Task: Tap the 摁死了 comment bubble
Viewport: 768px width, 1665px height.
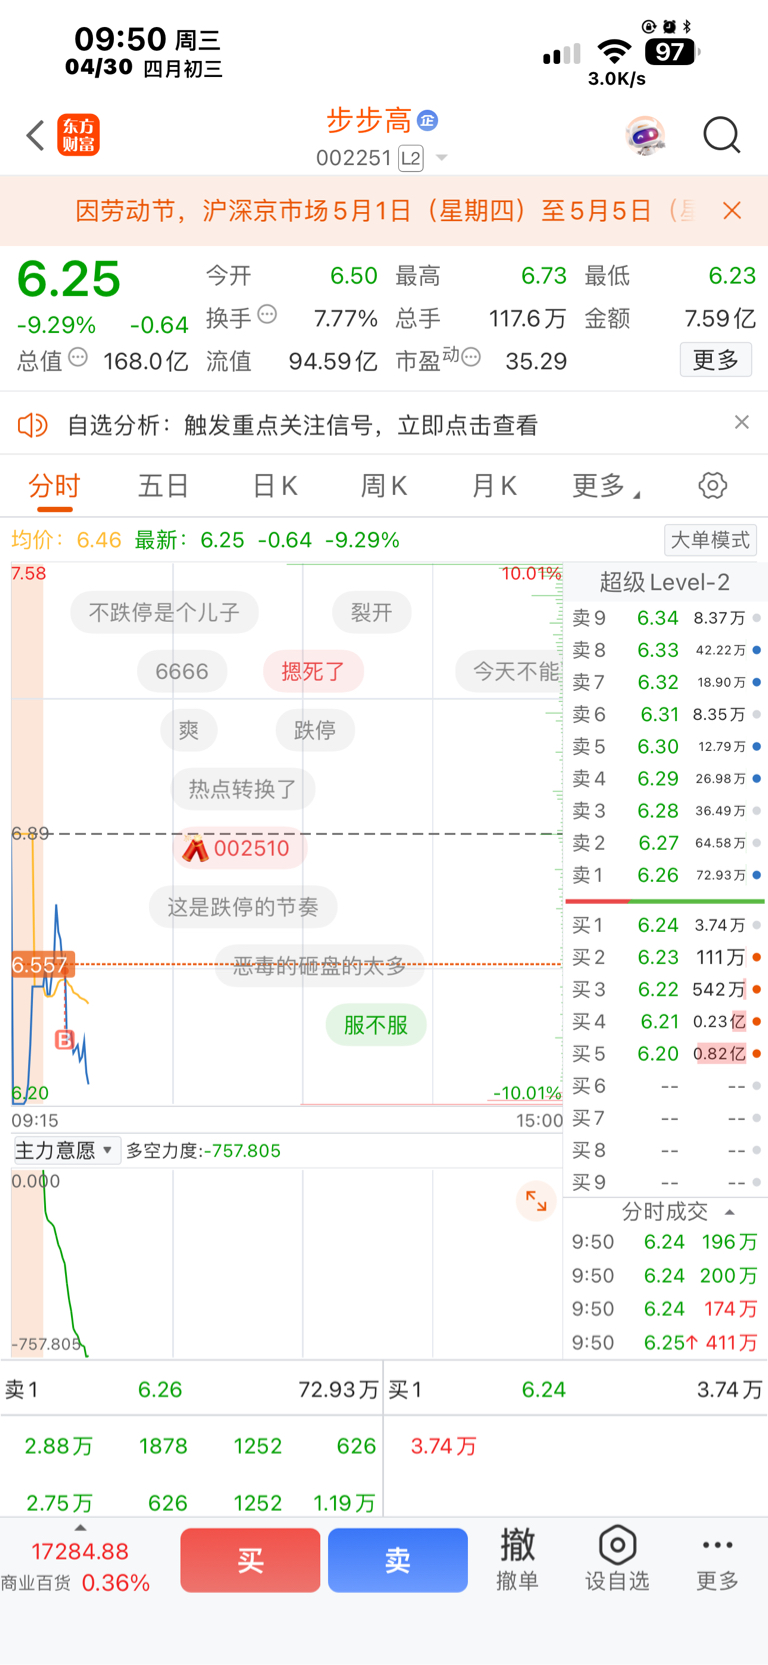Action: point(313,671)
